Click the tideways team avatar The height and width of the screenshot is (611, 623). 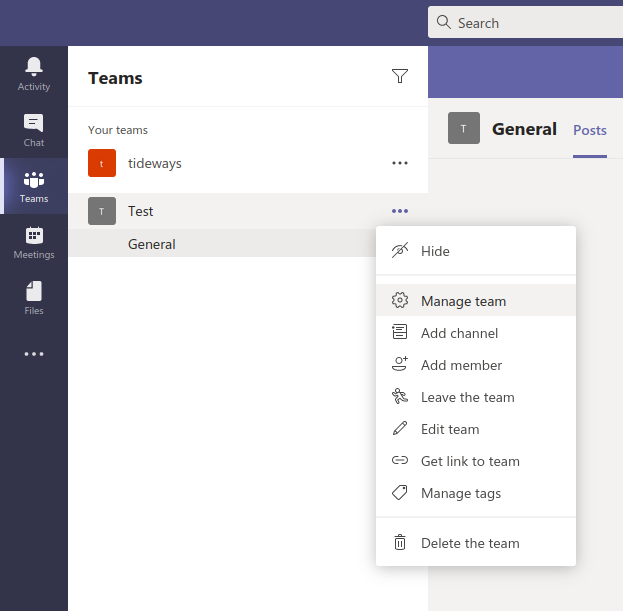pyautogui.click(x=102, y=163)
